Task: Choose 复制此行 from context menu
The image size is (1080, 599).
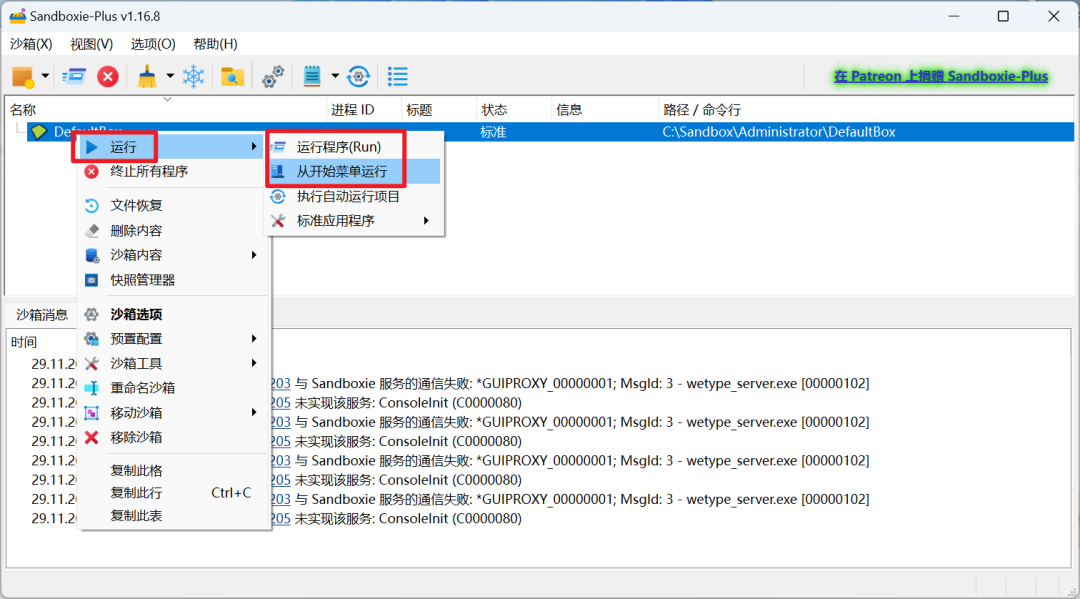Action: (x=172, y=493)
